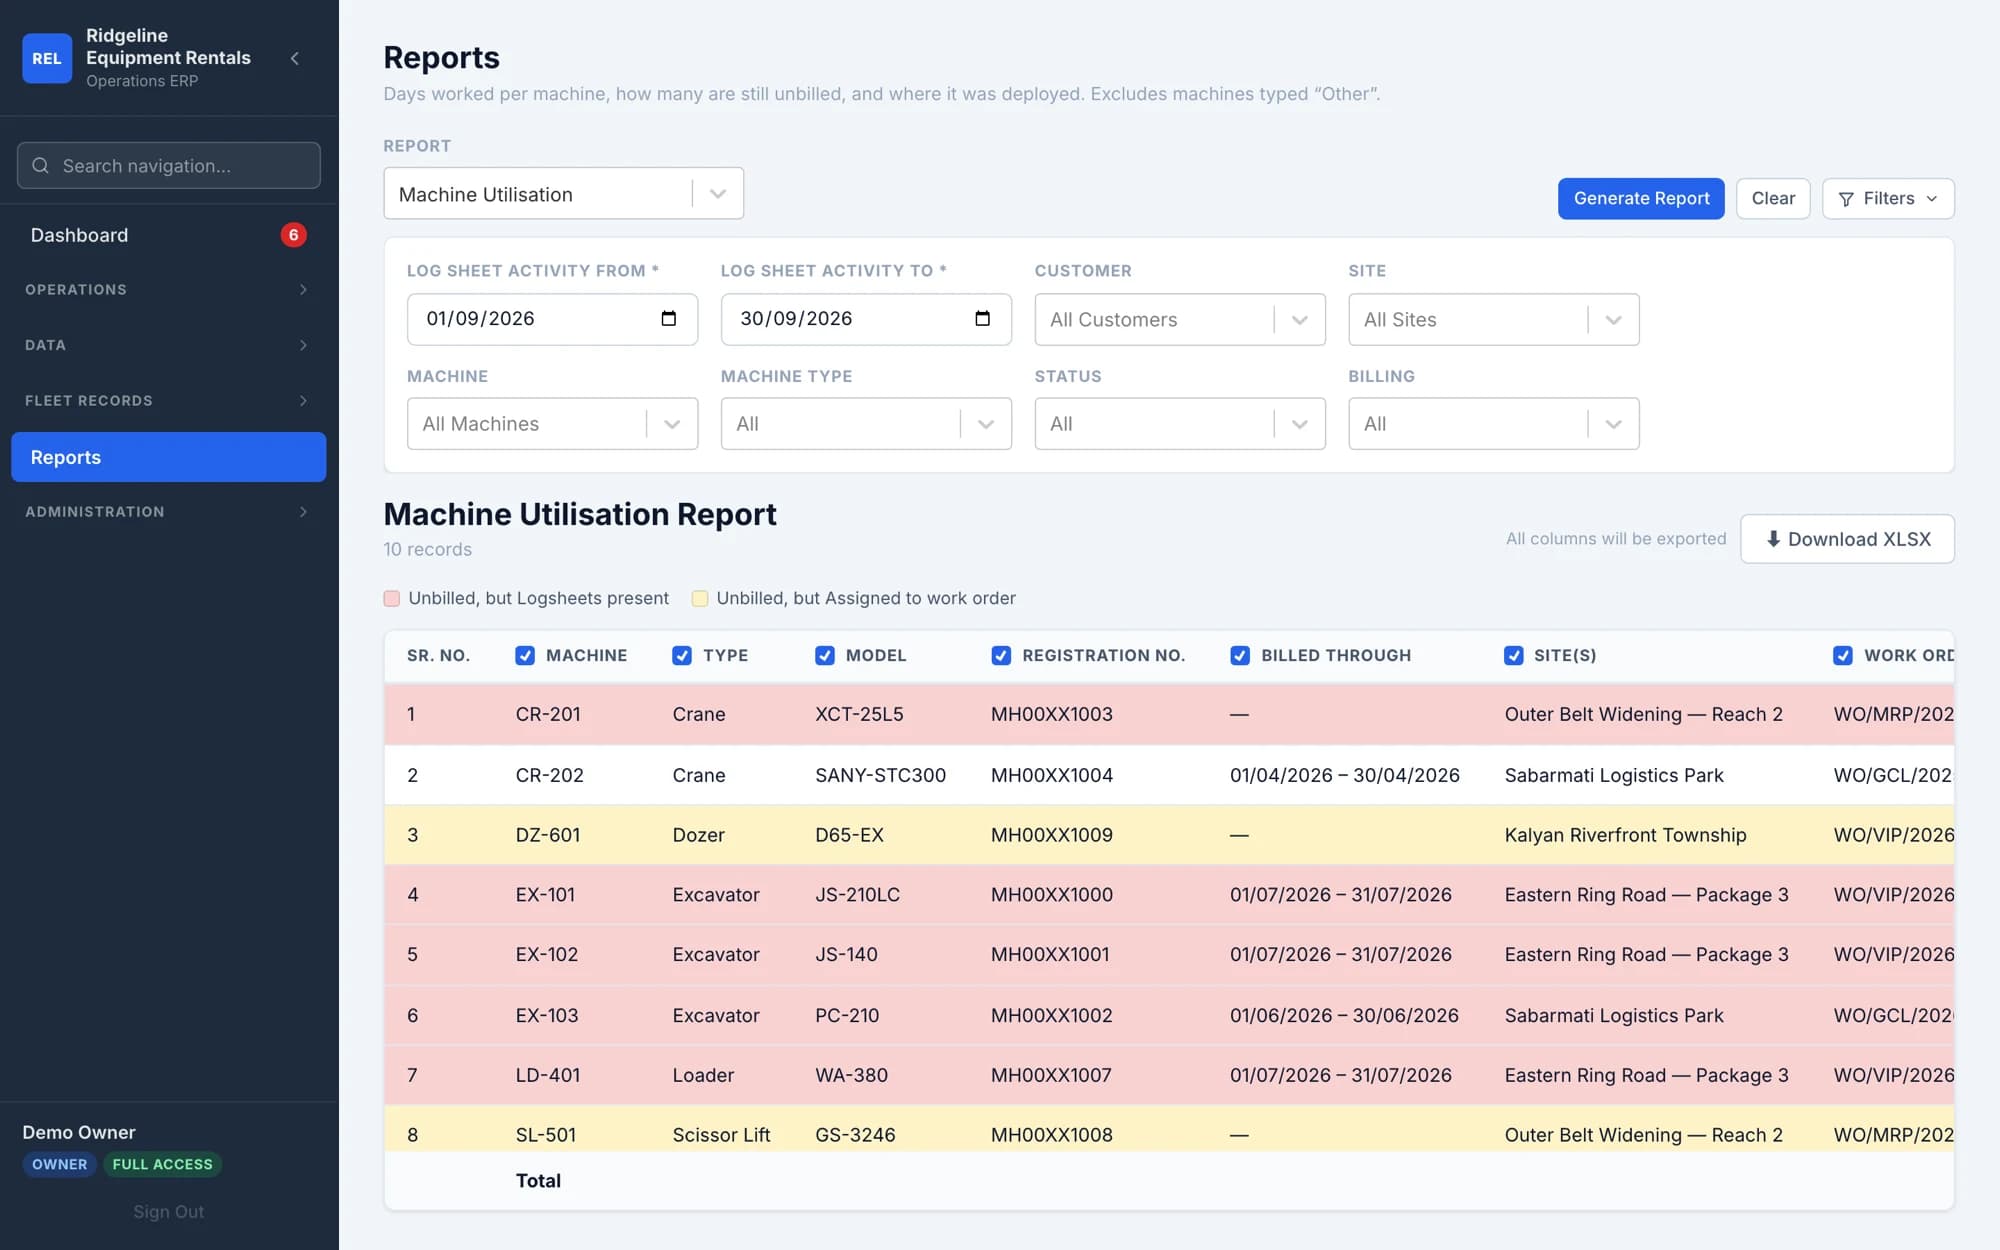Toggle the BILLED THROUGH column checkbox
The image size is (2000, 1250).
[1240, 656]
